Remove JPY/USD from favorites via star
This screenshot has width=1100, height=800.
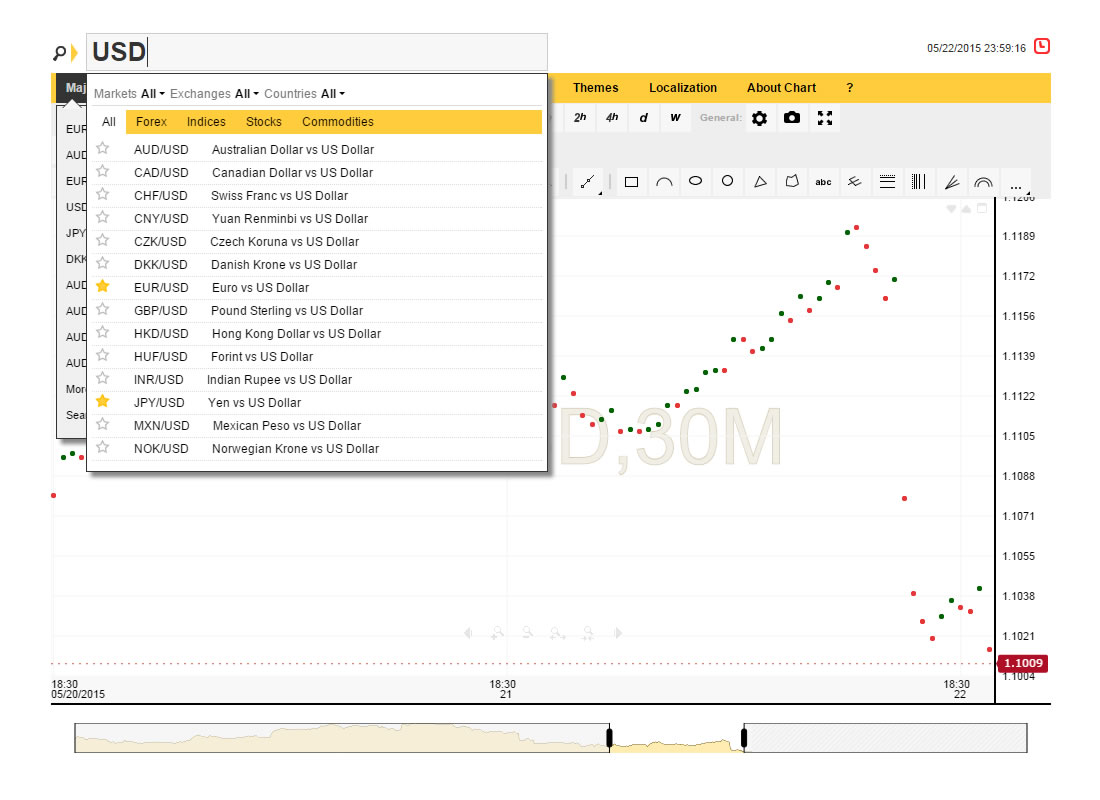102,402
